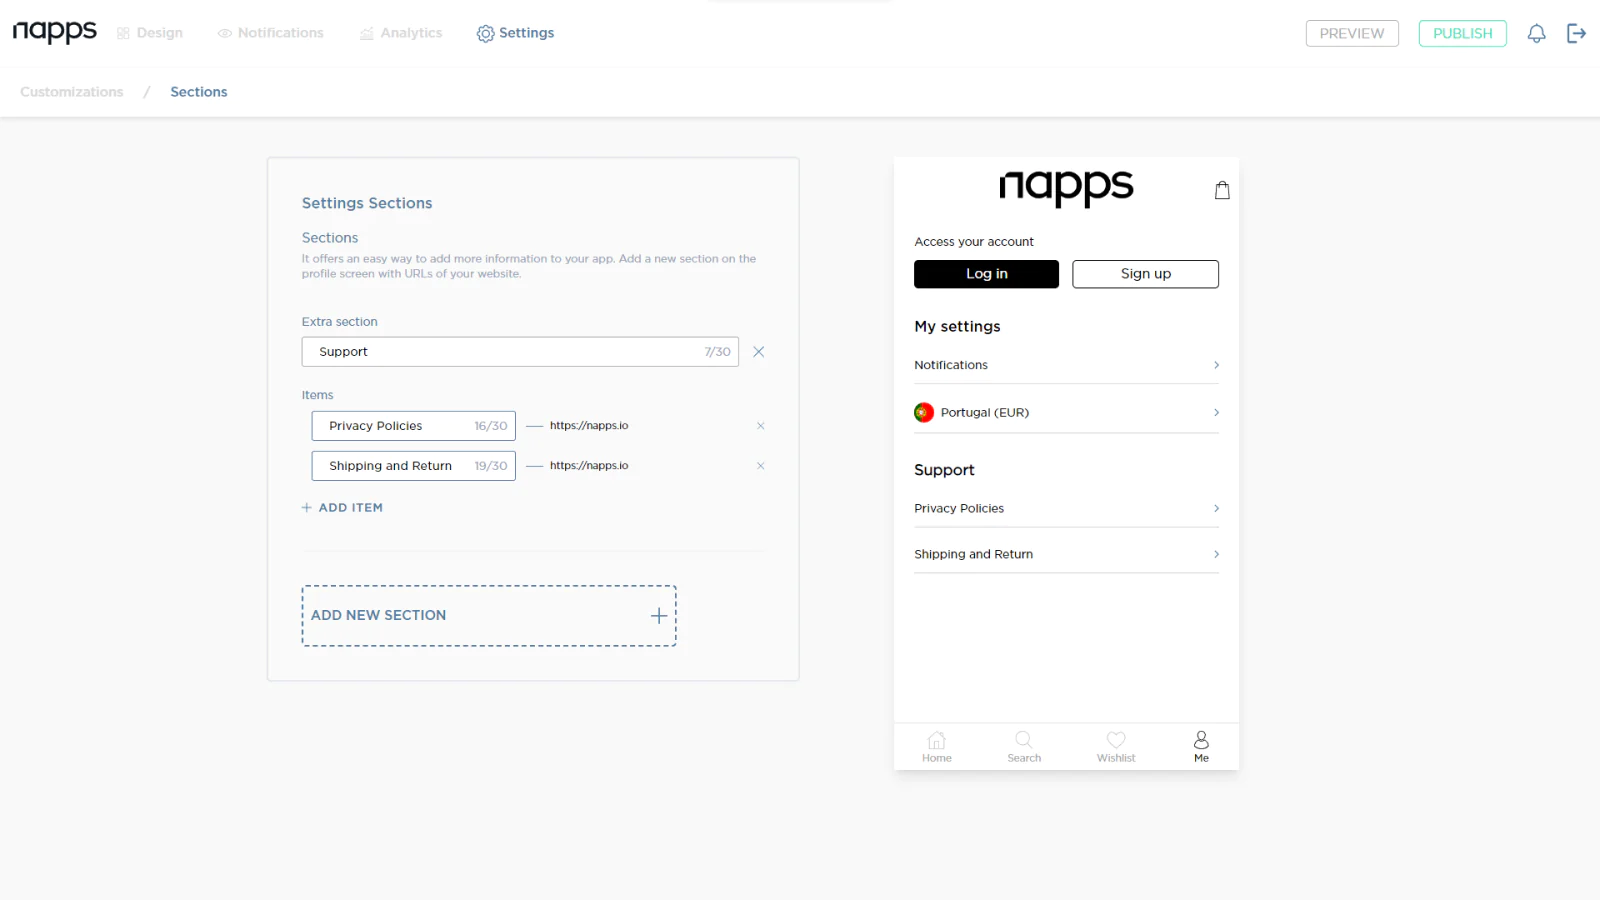The image size is (1600, 900).
Task: Remove the Privacy Policies item with its X
Action: click(761, 425)
